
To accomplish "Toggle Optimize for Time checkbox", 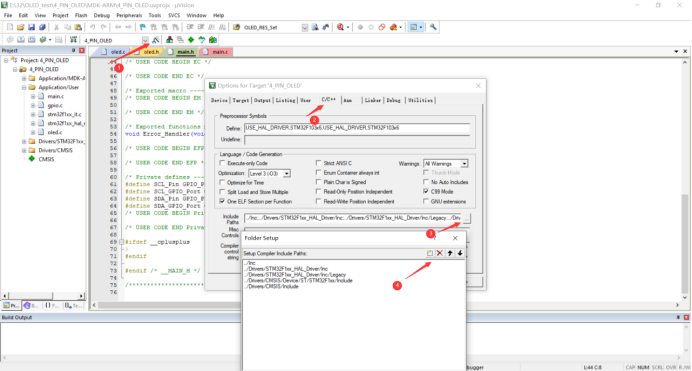I will 222,182.
